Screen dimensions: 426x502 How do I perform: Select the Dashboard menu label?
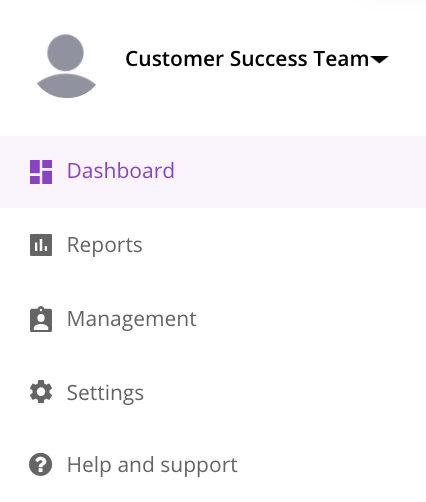121,171
